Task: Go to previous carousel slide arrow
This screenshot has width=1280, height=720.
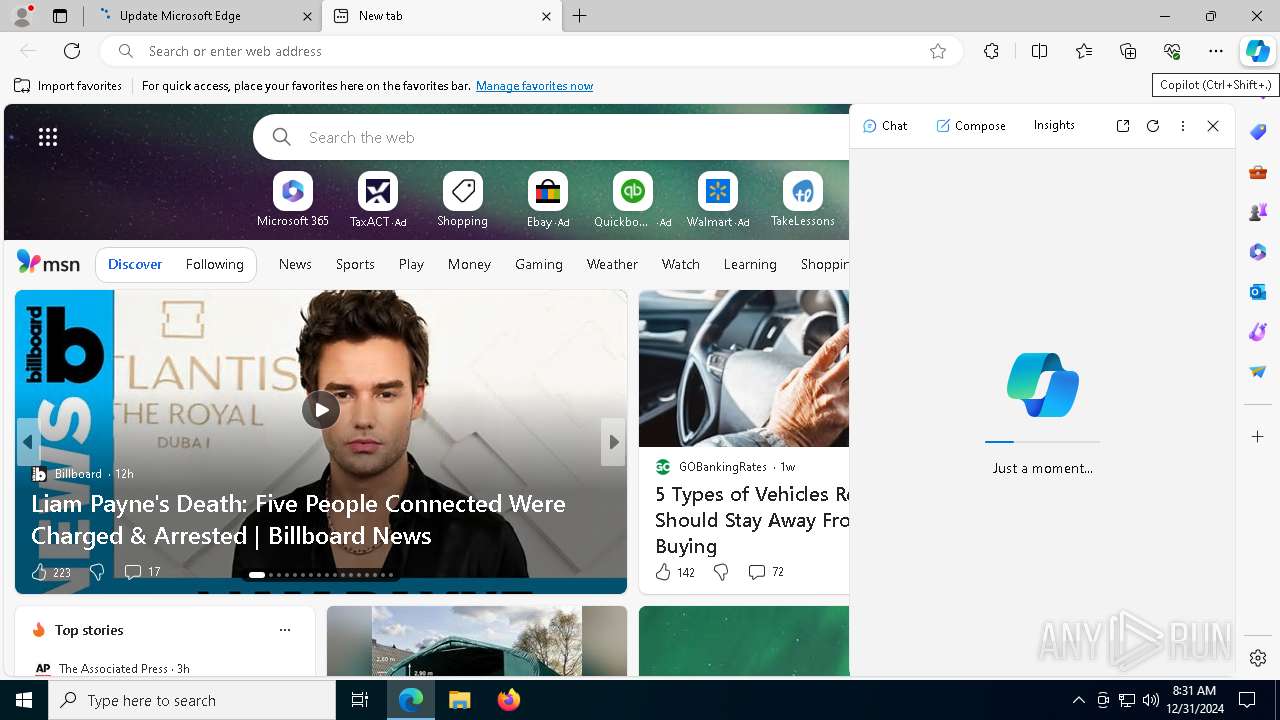Action: [28, 442]
